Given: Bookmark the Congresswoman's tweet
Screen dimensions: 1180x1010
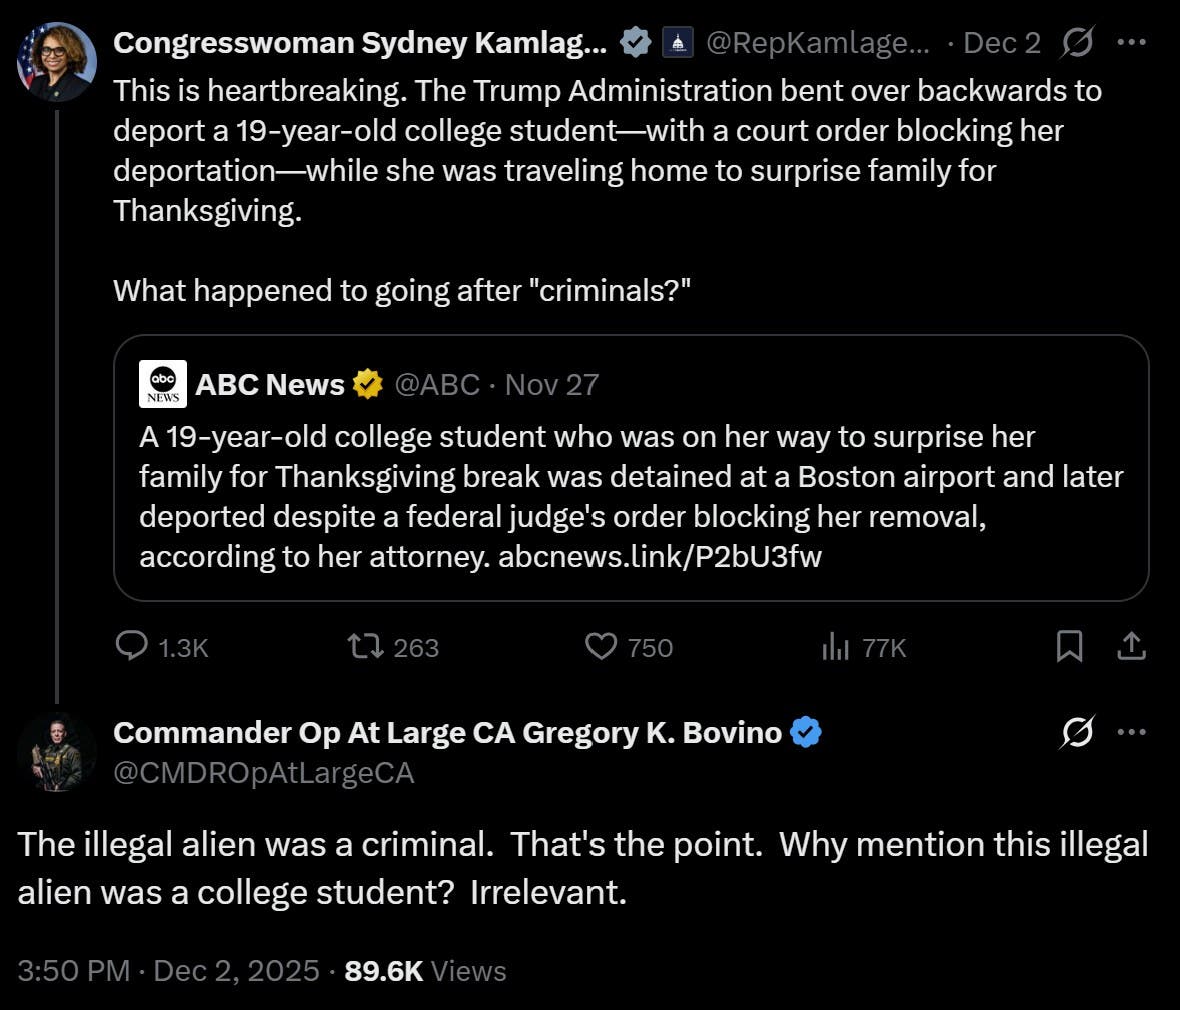Looking at the screenshot, I should pos(1069,647).
